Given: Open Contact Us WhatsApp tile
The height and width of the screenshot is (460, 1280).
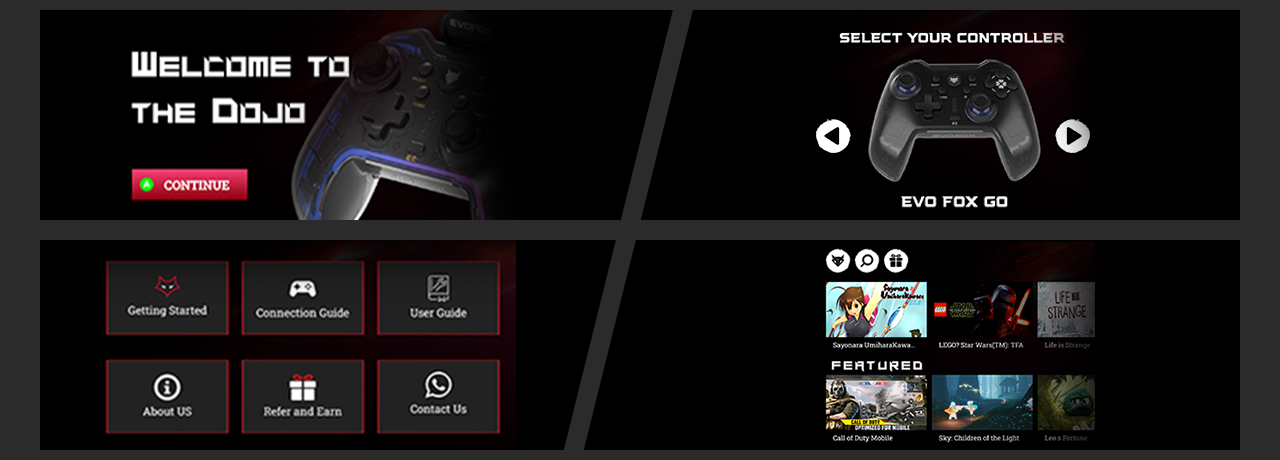Looking at the screenshot, I should [x=438, y=397].
